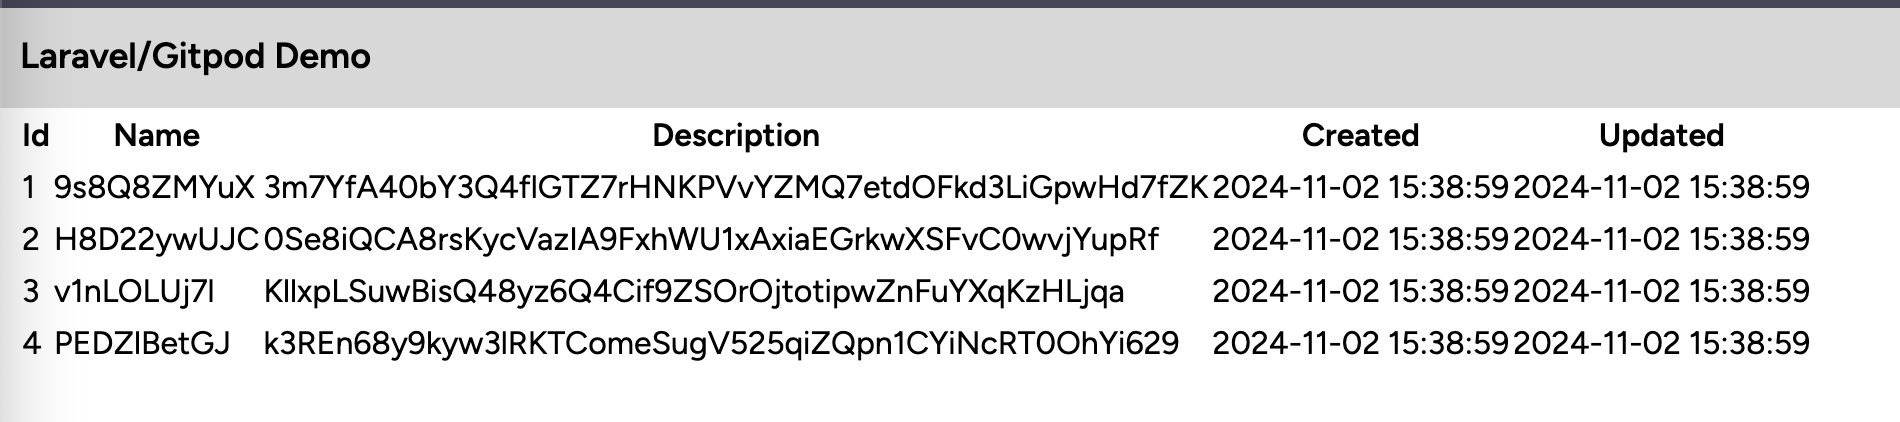Screen dimensions: 1900x422
Task: Click the Name column header
Action: point(157,135)
